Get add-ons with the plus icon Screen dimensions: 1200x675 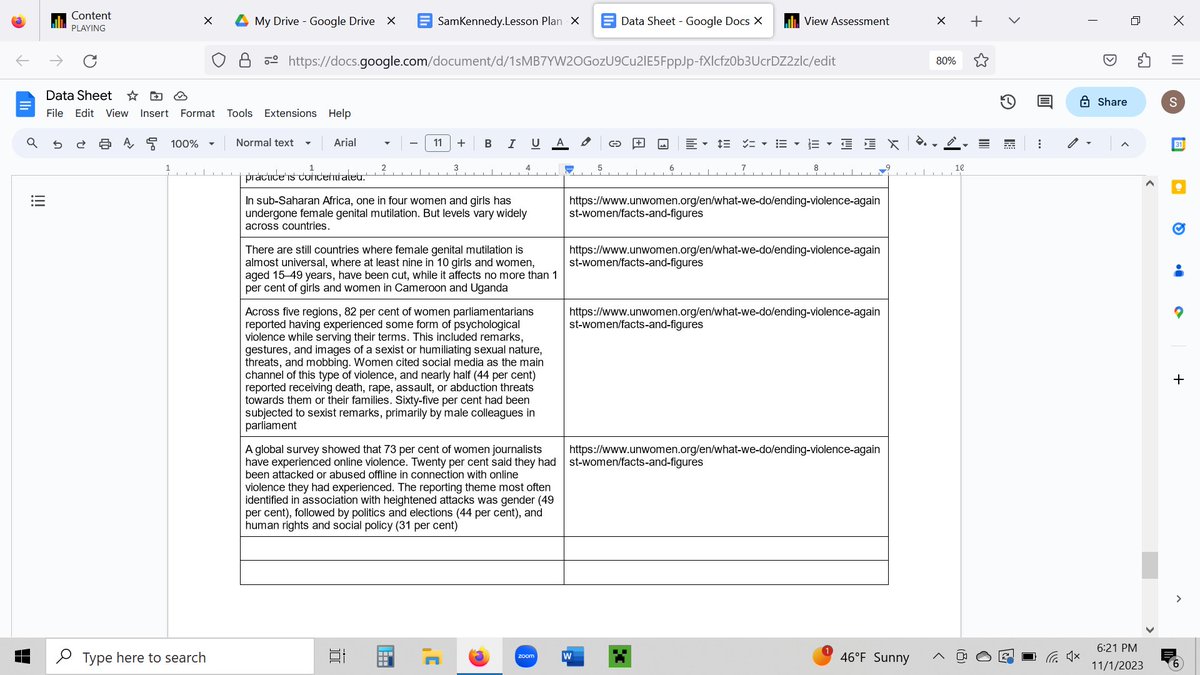click(1178, 379)
